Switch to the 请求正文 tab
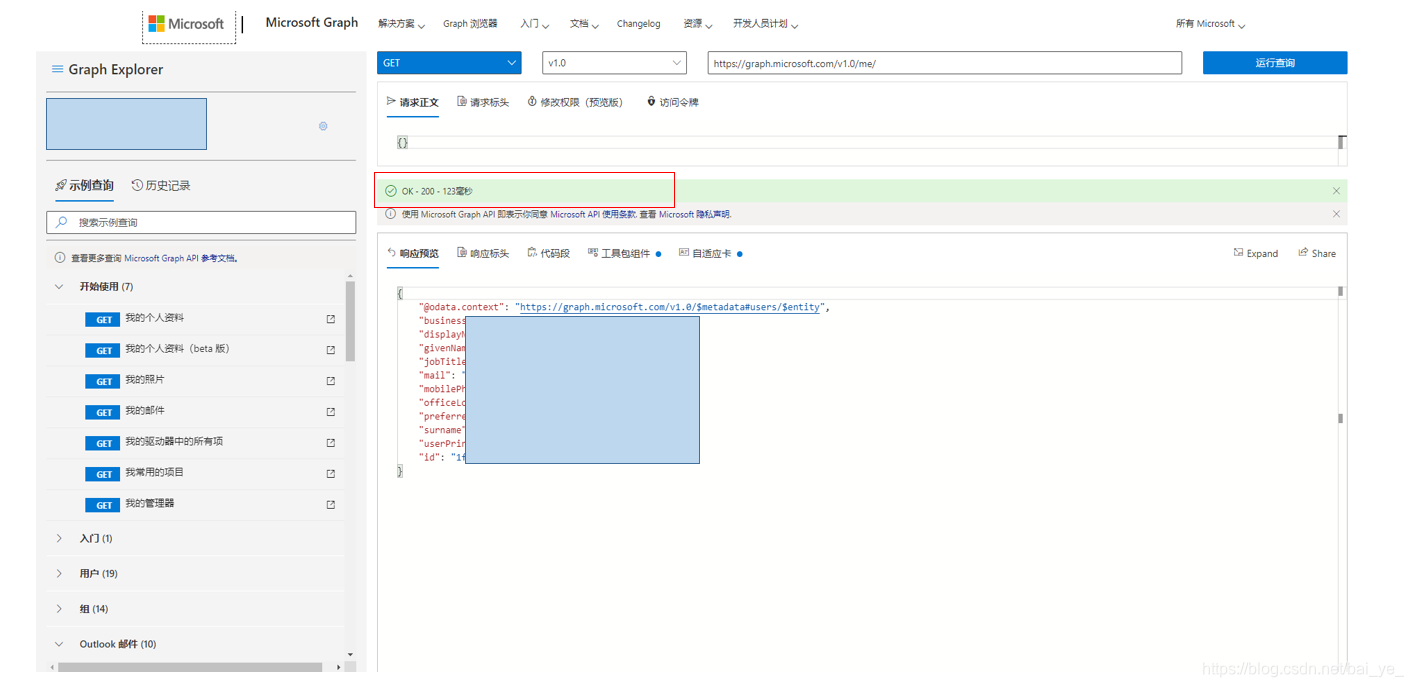This screenshot has height=687, width=1413. click(412, 103)
